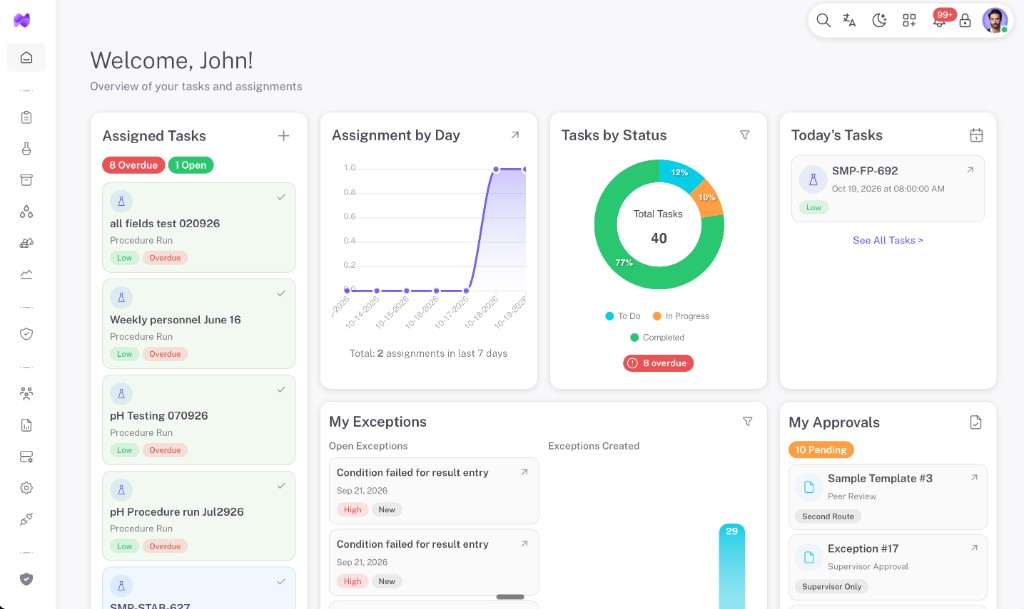Toggle the 'In Progress' legend series
Screen dimensions: 1024x609
click(x=680, y=316)
